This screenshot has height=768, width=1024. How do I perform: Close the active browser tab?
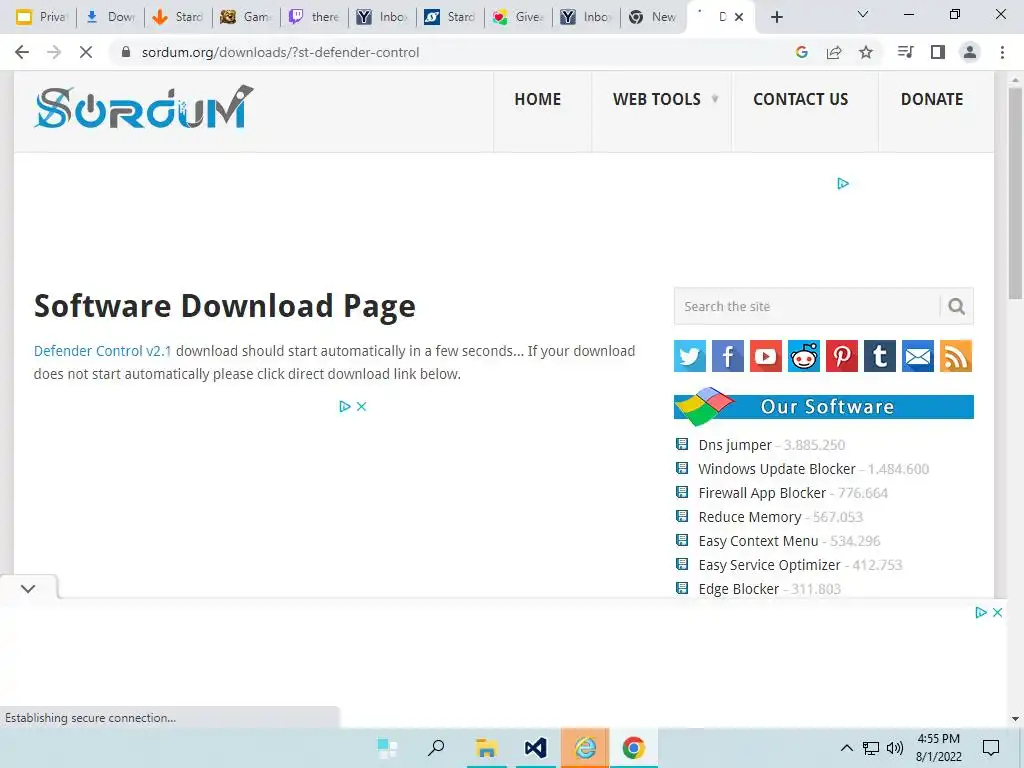739,17
